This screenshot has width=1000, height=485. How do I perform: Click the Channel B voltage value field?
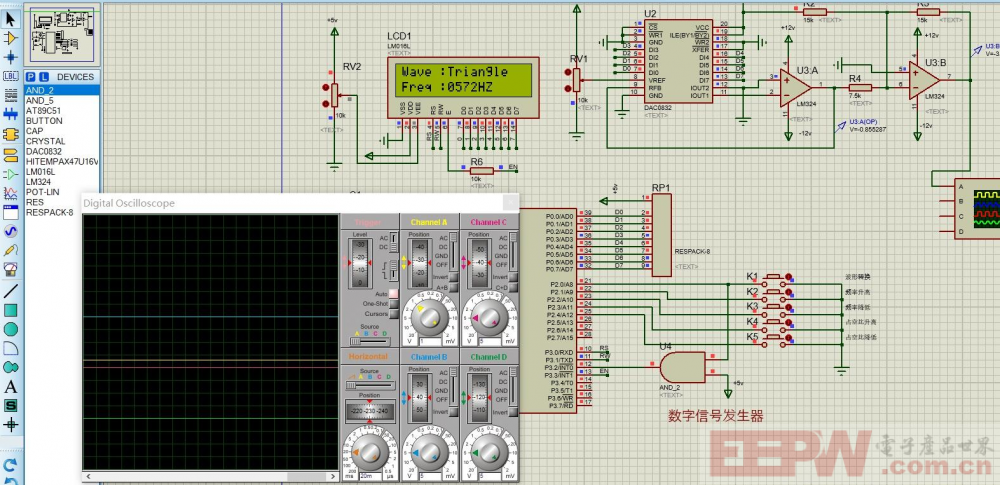(430, 476)
